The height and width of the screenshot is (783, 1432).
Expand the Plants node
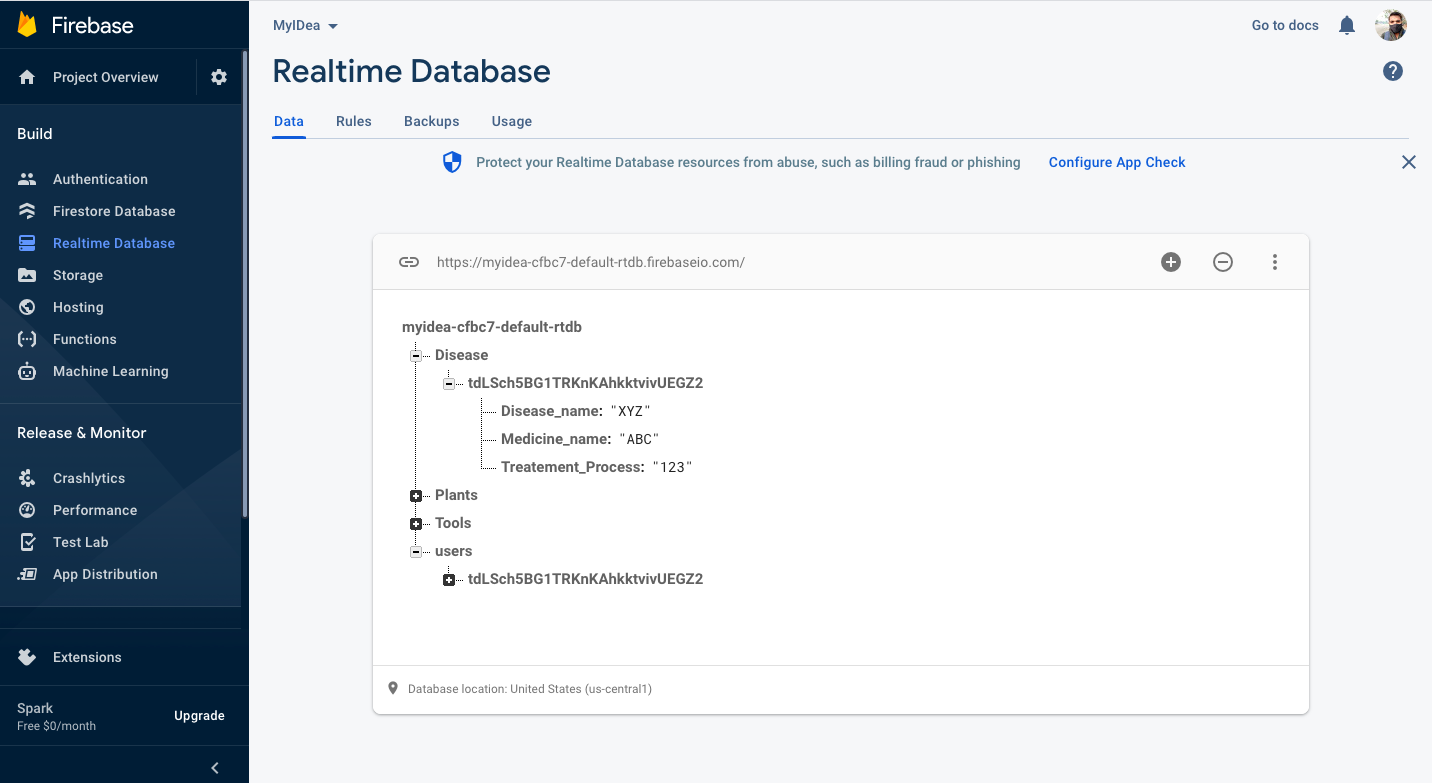(415, 496)
